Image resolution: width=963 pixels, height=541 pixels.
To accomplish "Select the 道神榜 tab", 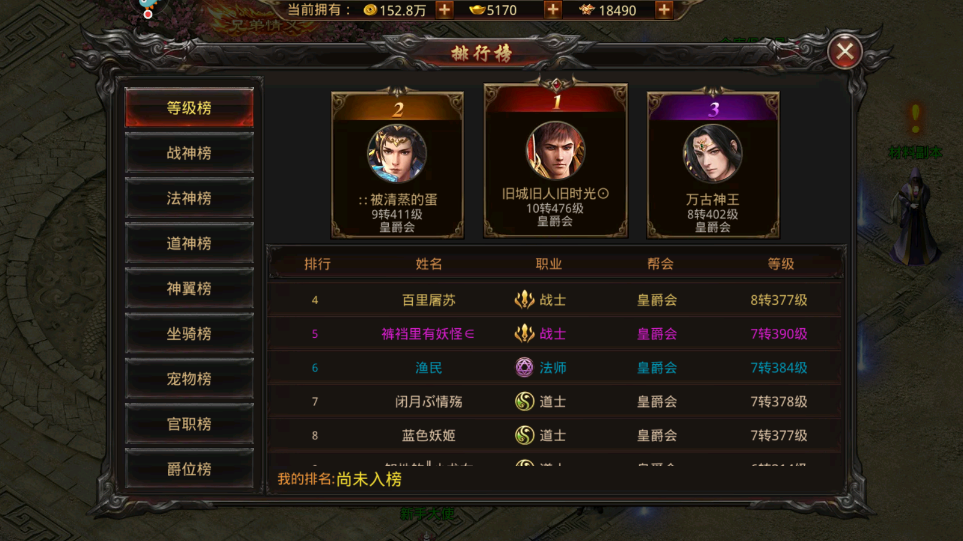I will click(x=189, y=243).
